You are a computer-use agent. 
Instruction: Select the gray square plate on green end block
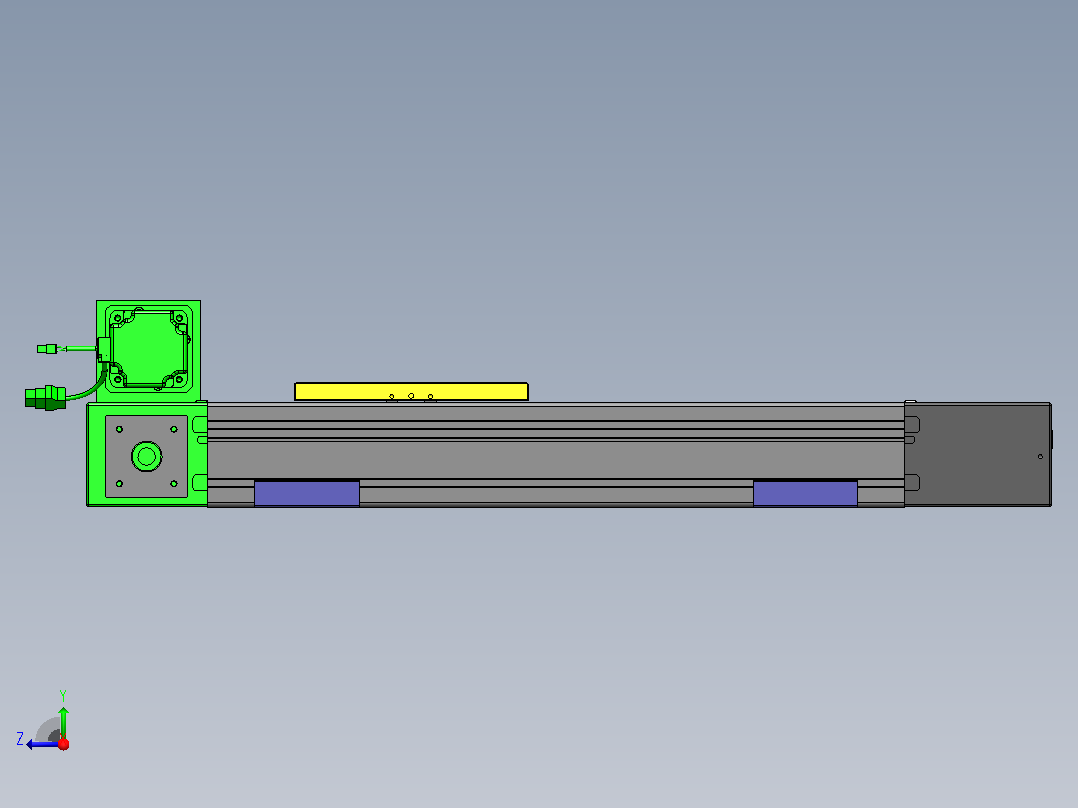pyautogui.click(x=146, y=456)
